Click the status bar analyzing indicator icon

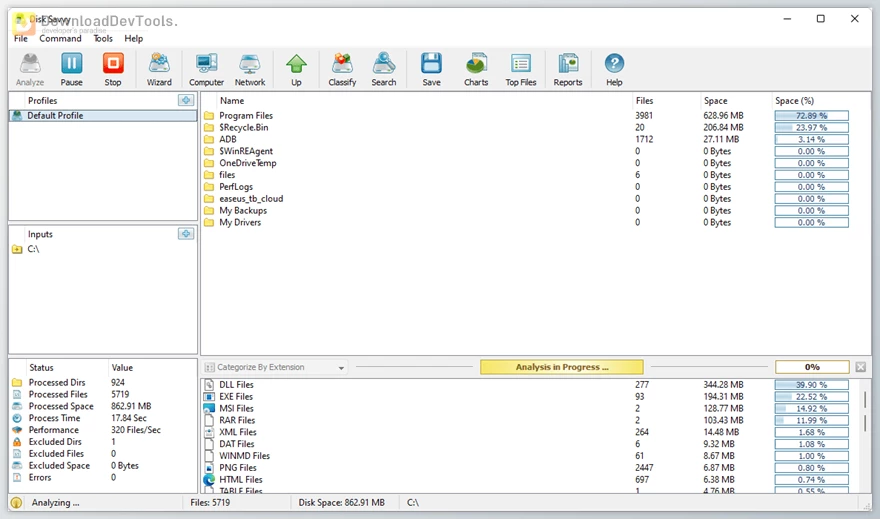pyautogui.click(x=16, y=503)
